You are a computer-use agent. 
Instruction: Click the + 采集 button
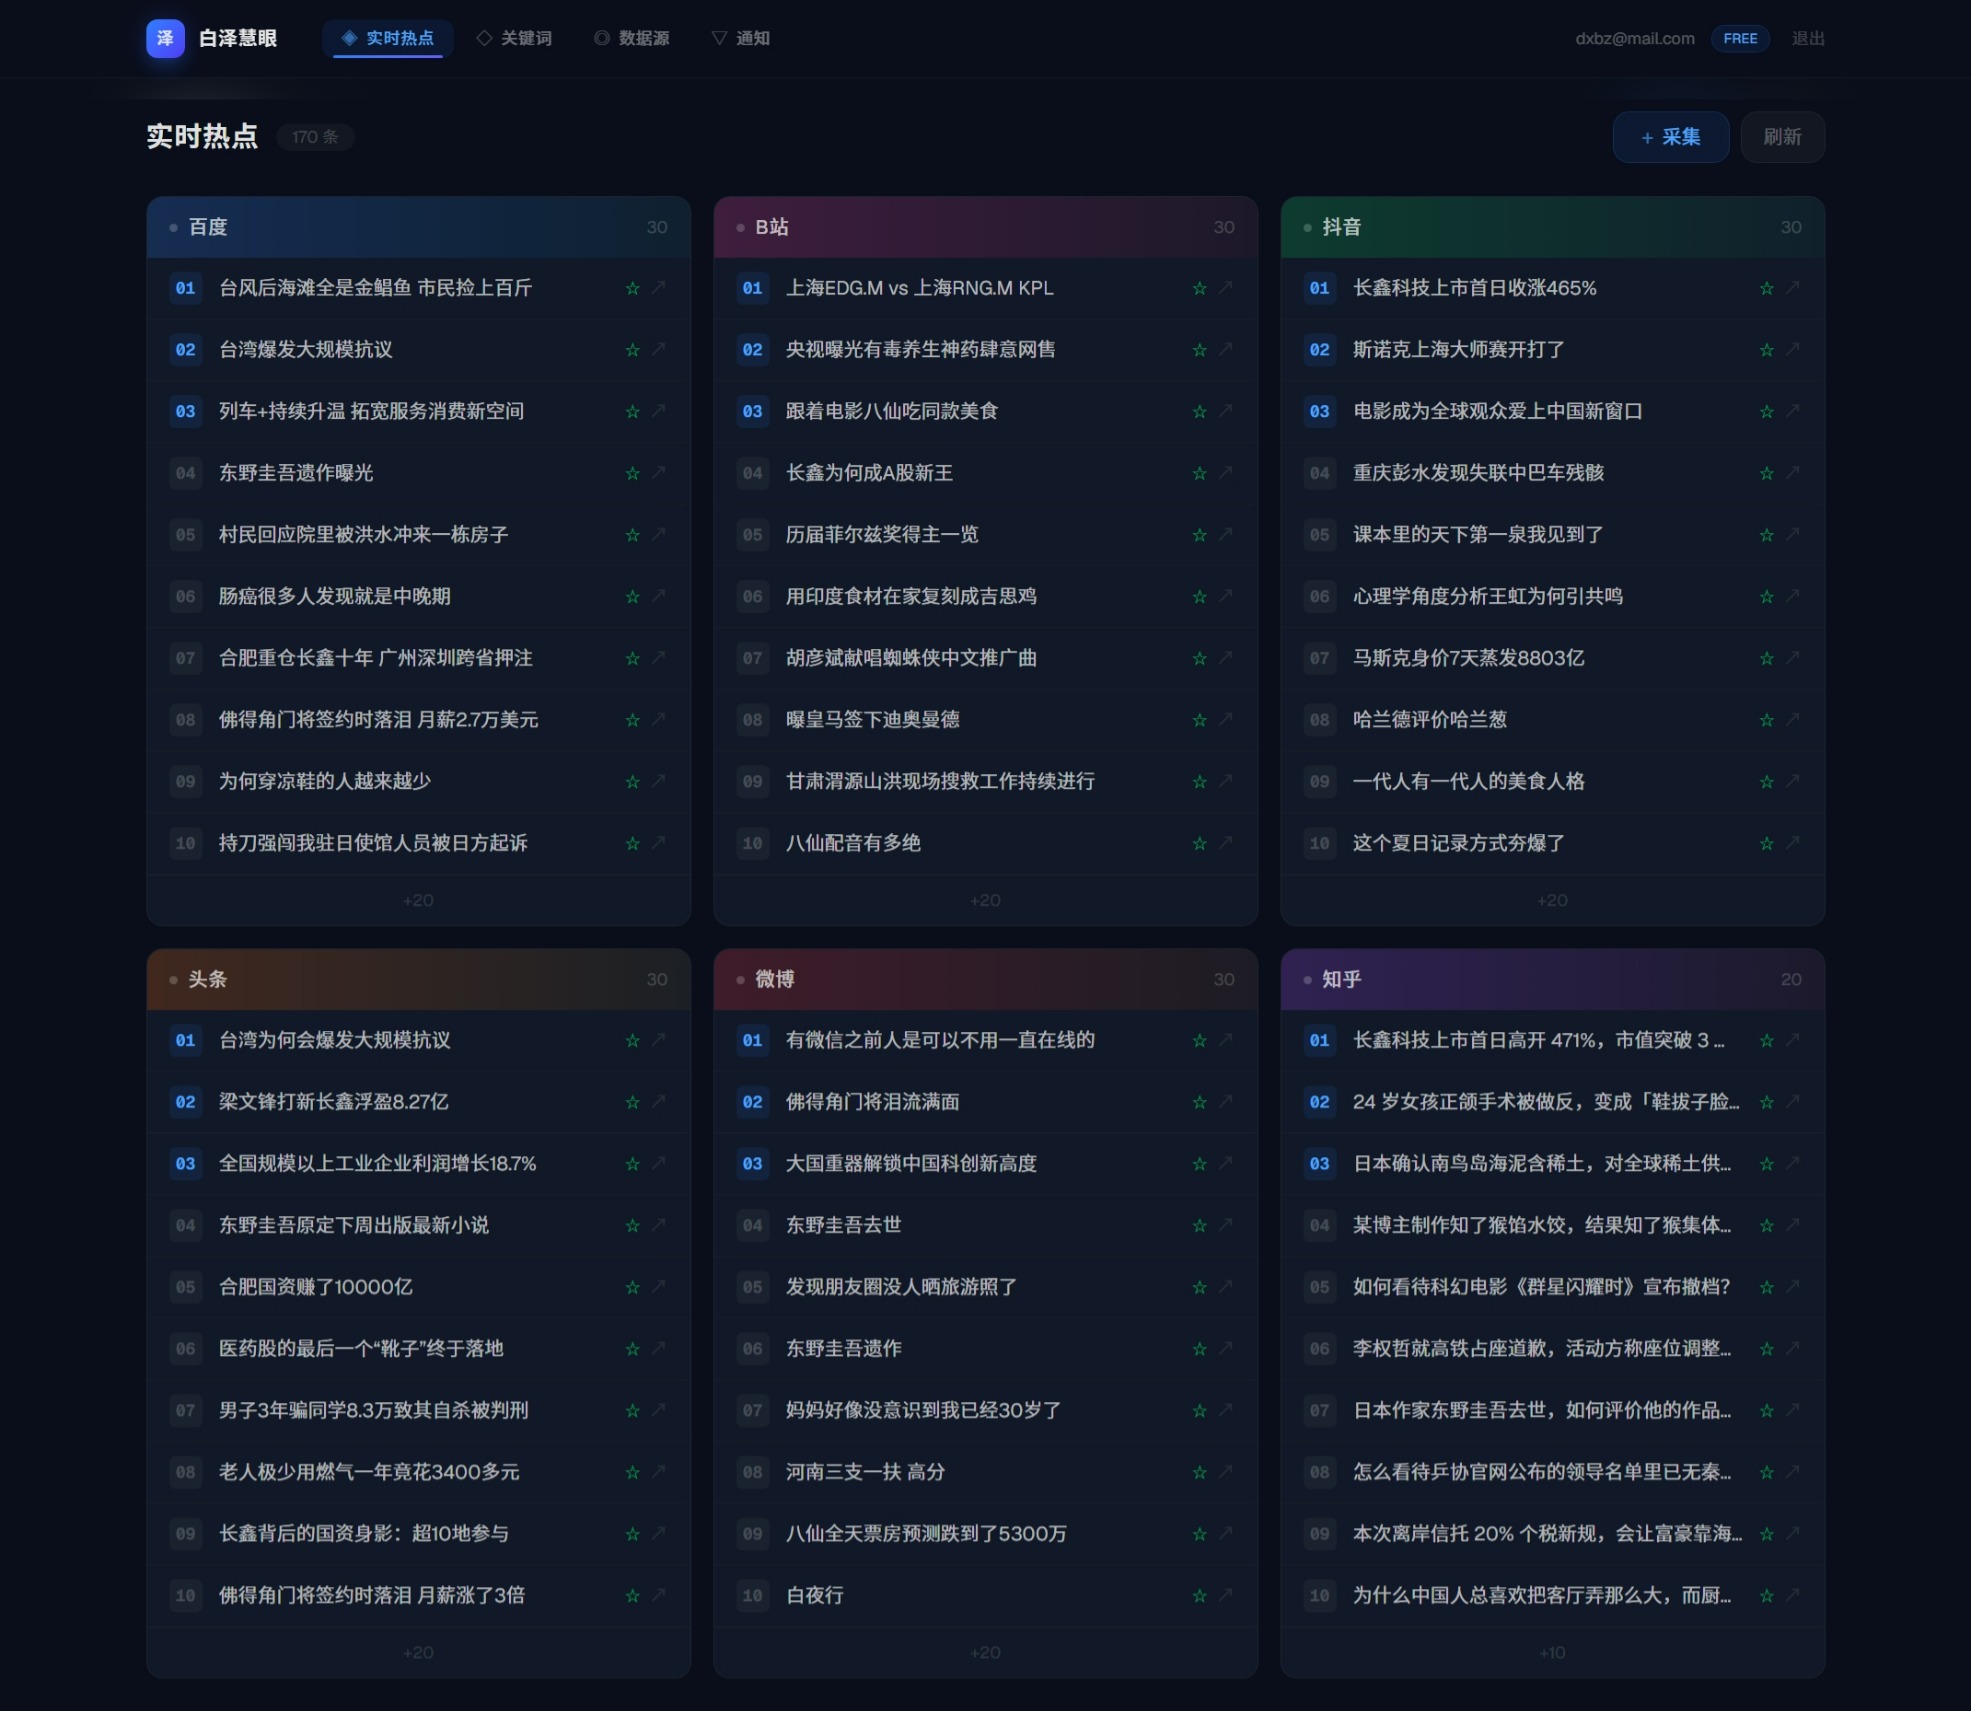1671,137
